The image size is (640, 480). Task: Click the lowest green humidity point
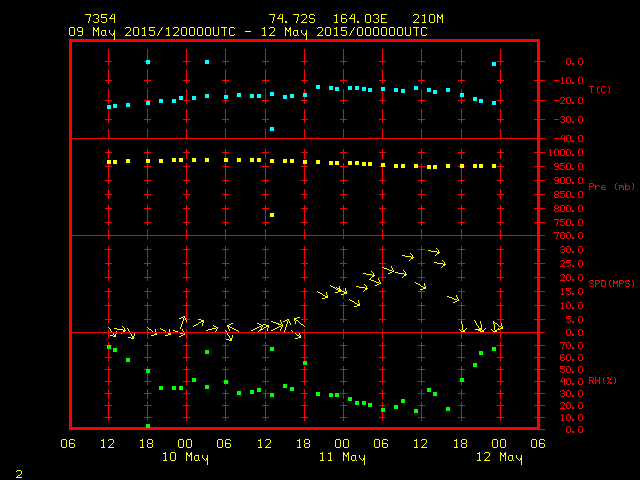tap(148, 426)
